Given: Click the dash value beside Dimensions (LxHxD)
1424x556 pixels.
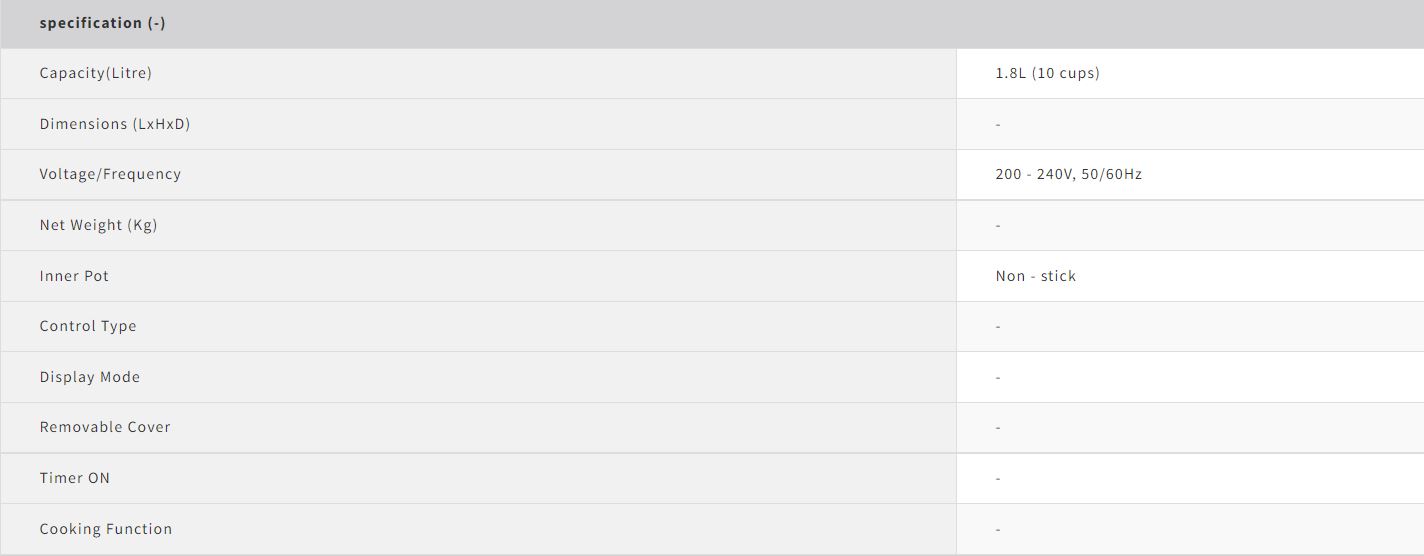Looking at the screenshot, I should tap(998, 125).
